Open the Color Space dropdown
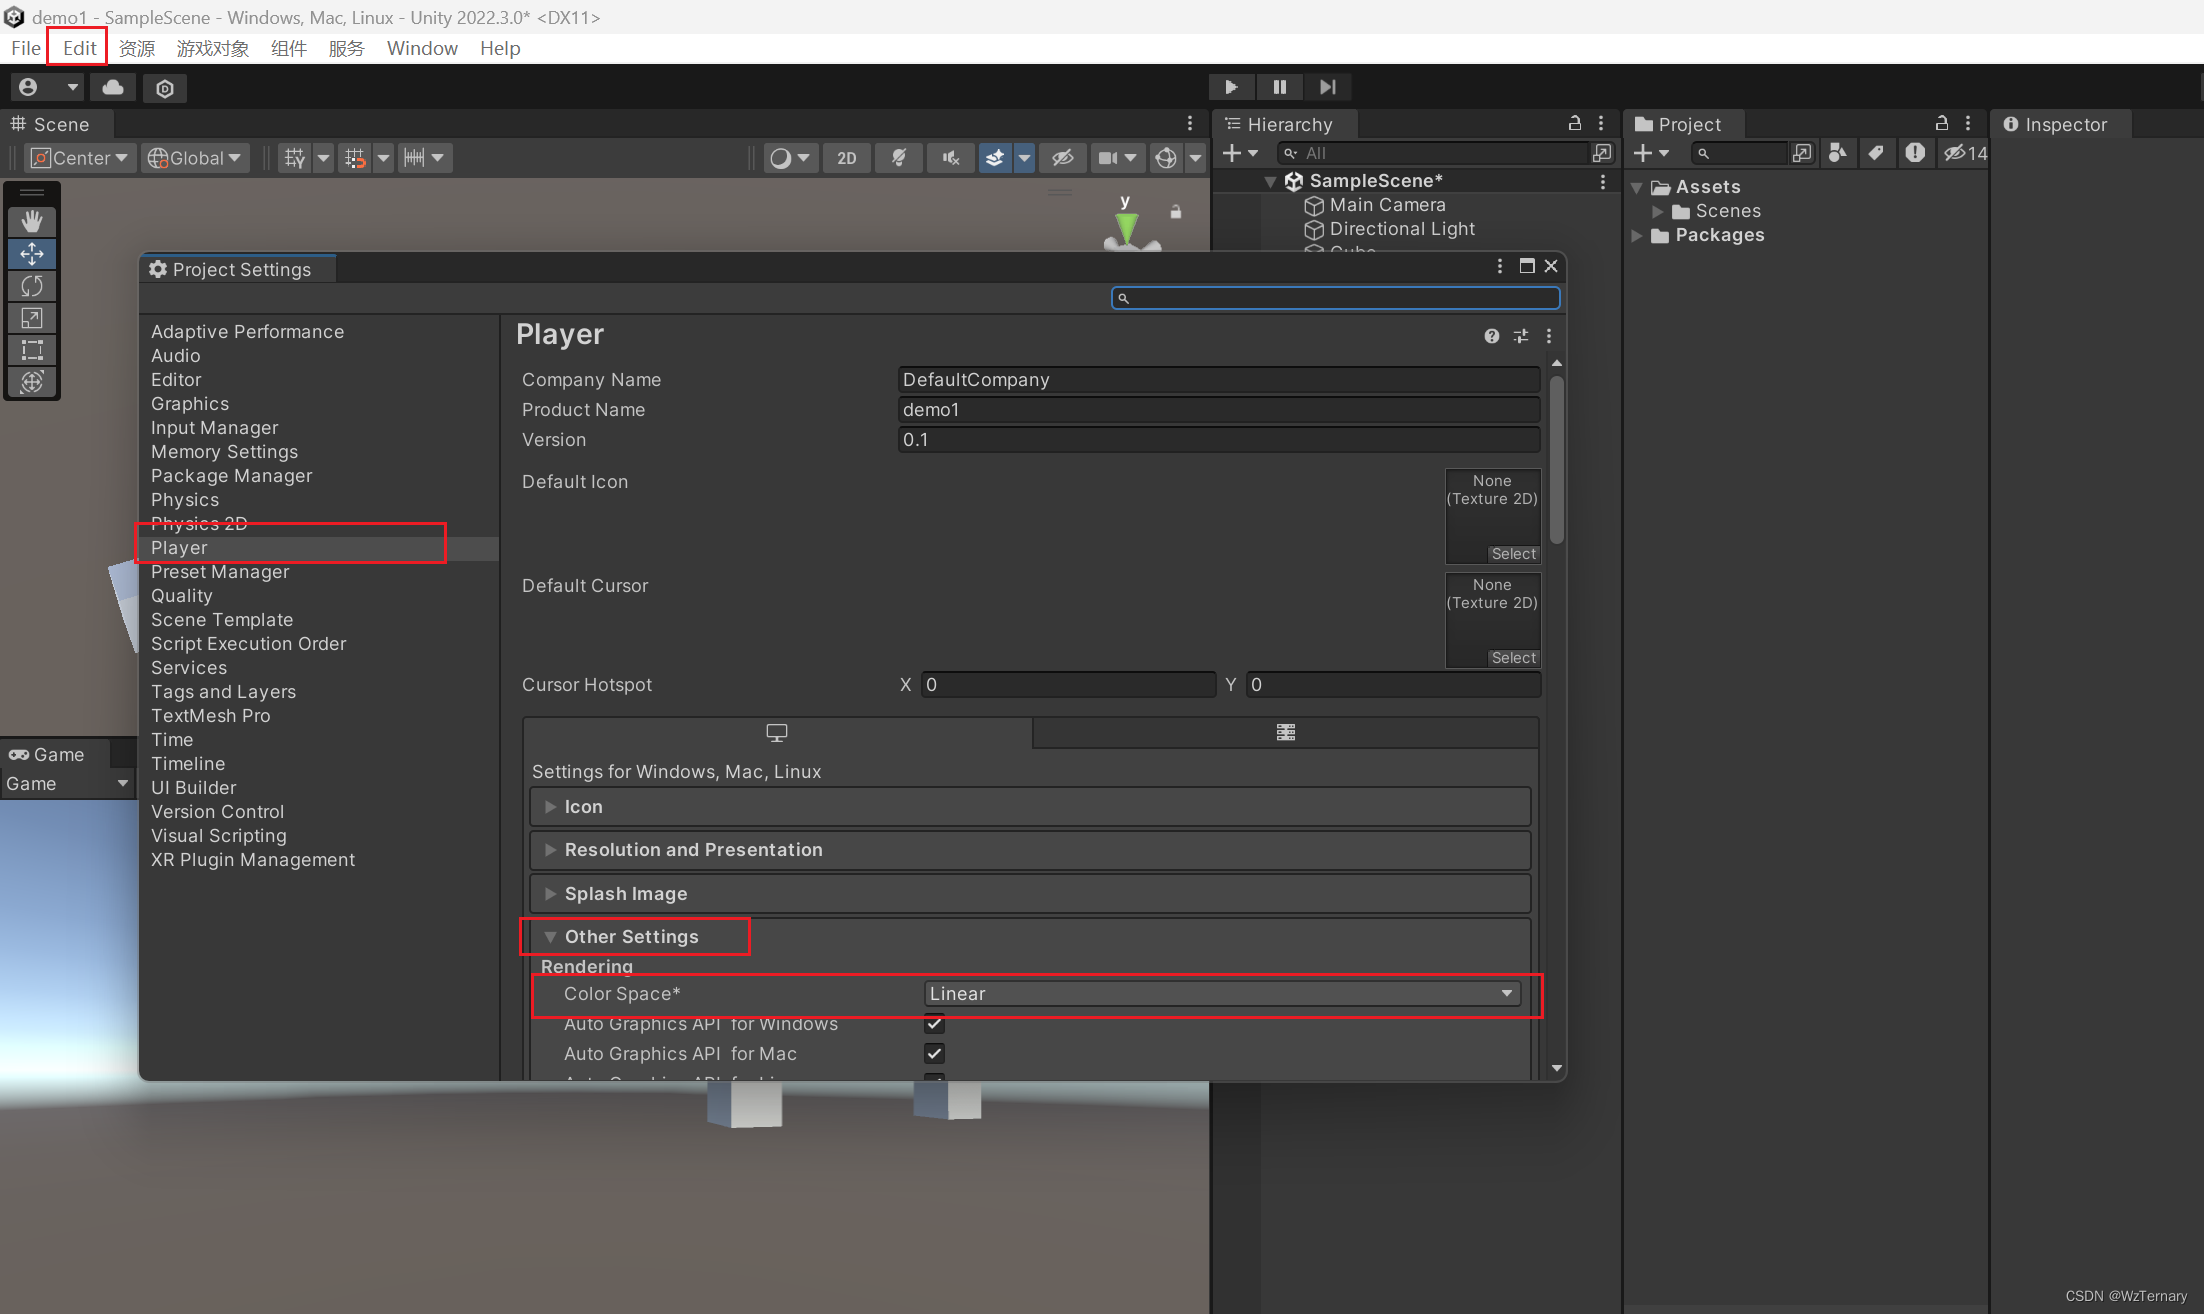 pos(1222,993)
